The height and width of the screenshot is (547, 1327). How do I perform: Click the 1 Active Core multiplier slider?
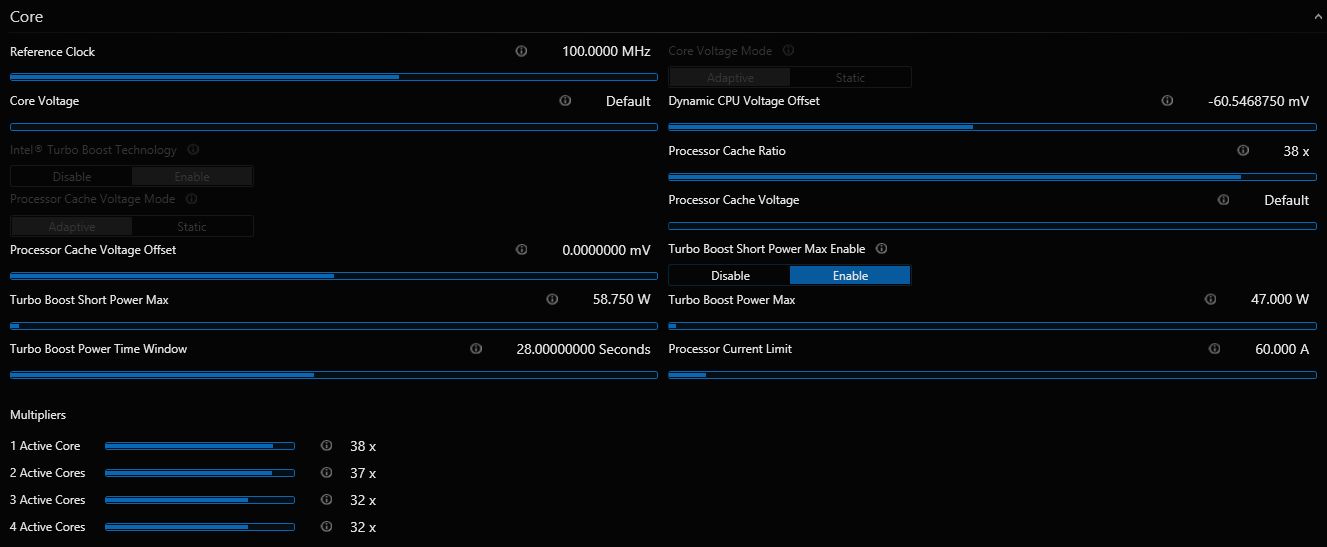tap(200, 446)
